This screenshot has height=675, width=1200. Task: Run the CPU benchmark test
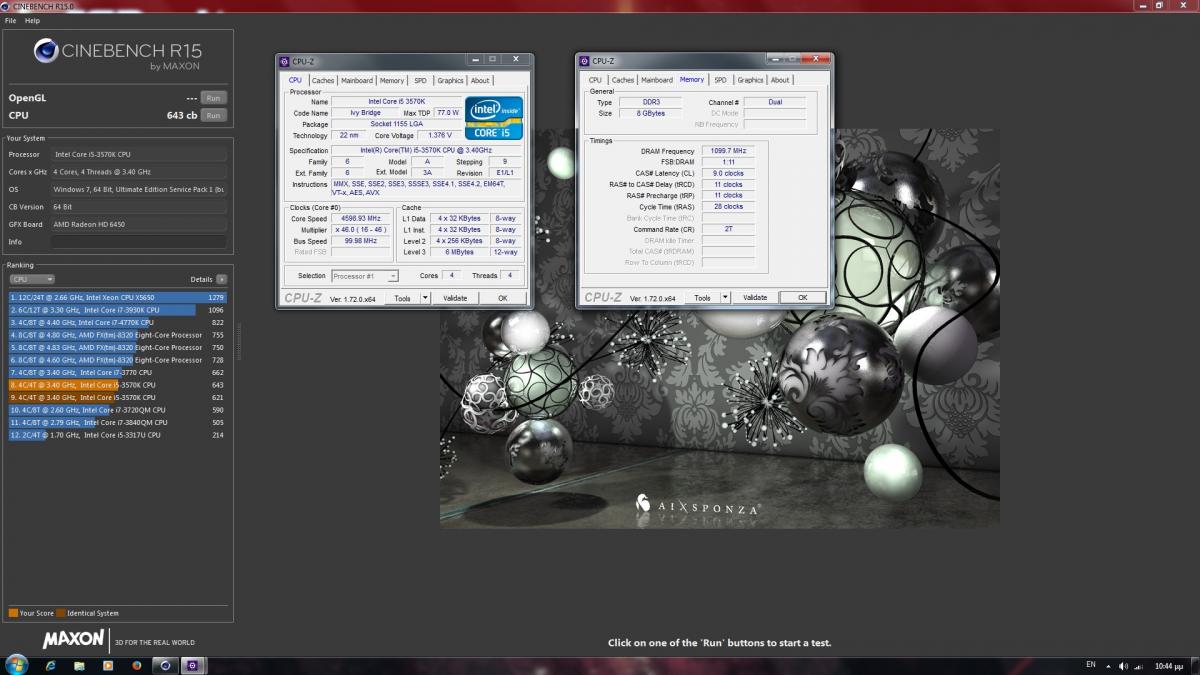click(x=213, y=115)
